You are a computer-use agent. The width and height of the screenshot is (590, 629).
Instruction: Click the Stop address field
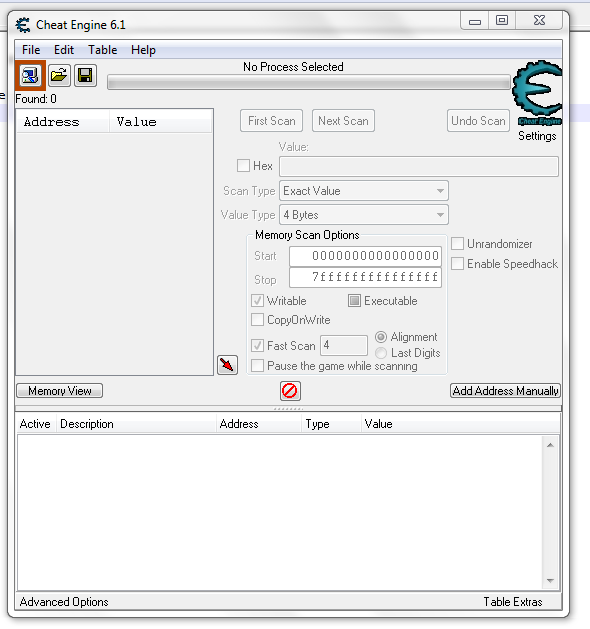365,277
